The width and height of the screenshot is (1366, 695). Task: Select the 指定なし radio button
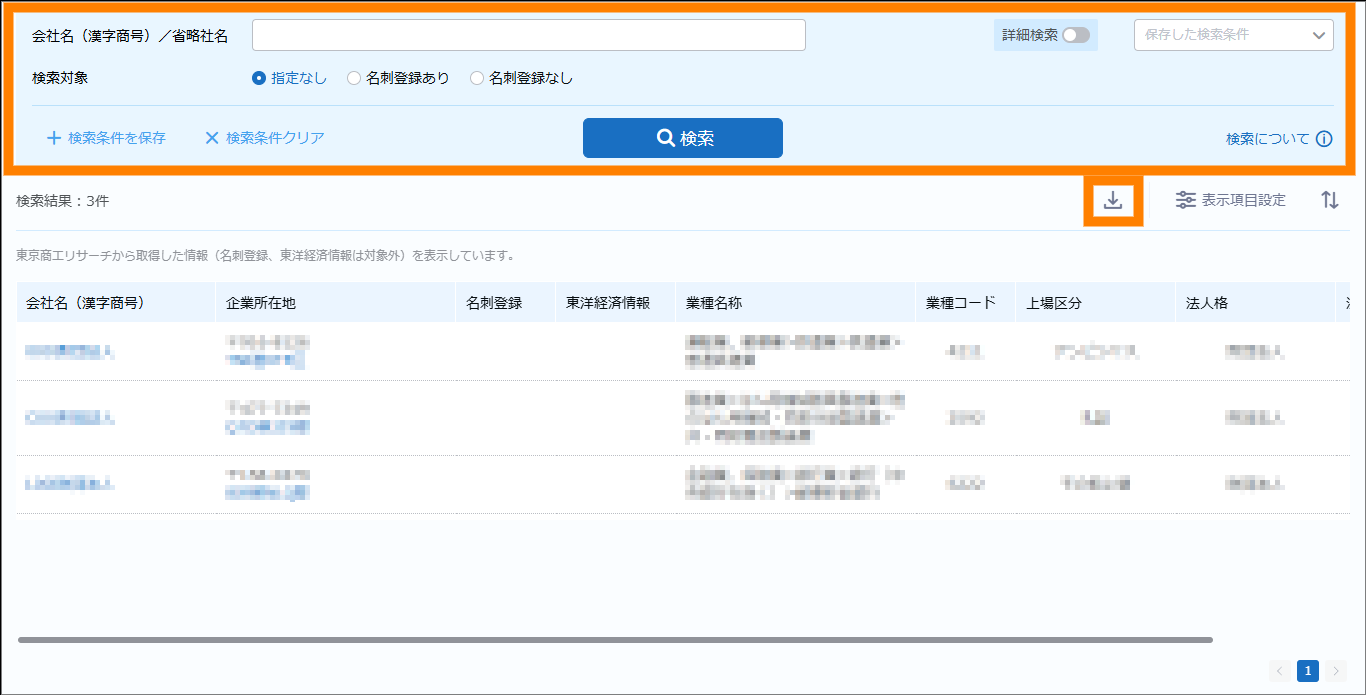pos(259,78)
